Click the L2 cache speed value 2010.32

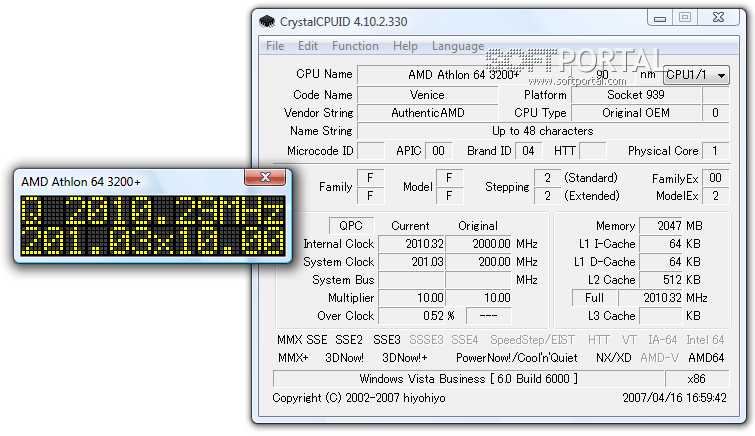coord(651,298)
